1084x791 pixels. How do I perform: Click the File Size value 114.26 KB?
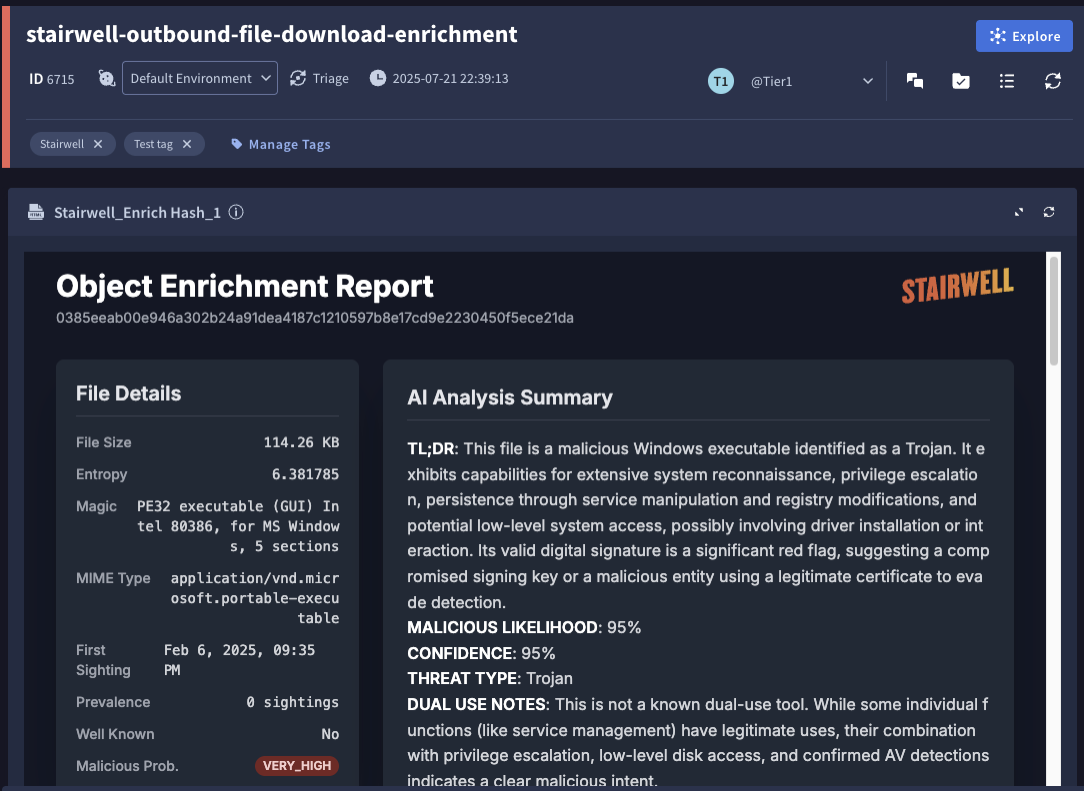point(301,442)
